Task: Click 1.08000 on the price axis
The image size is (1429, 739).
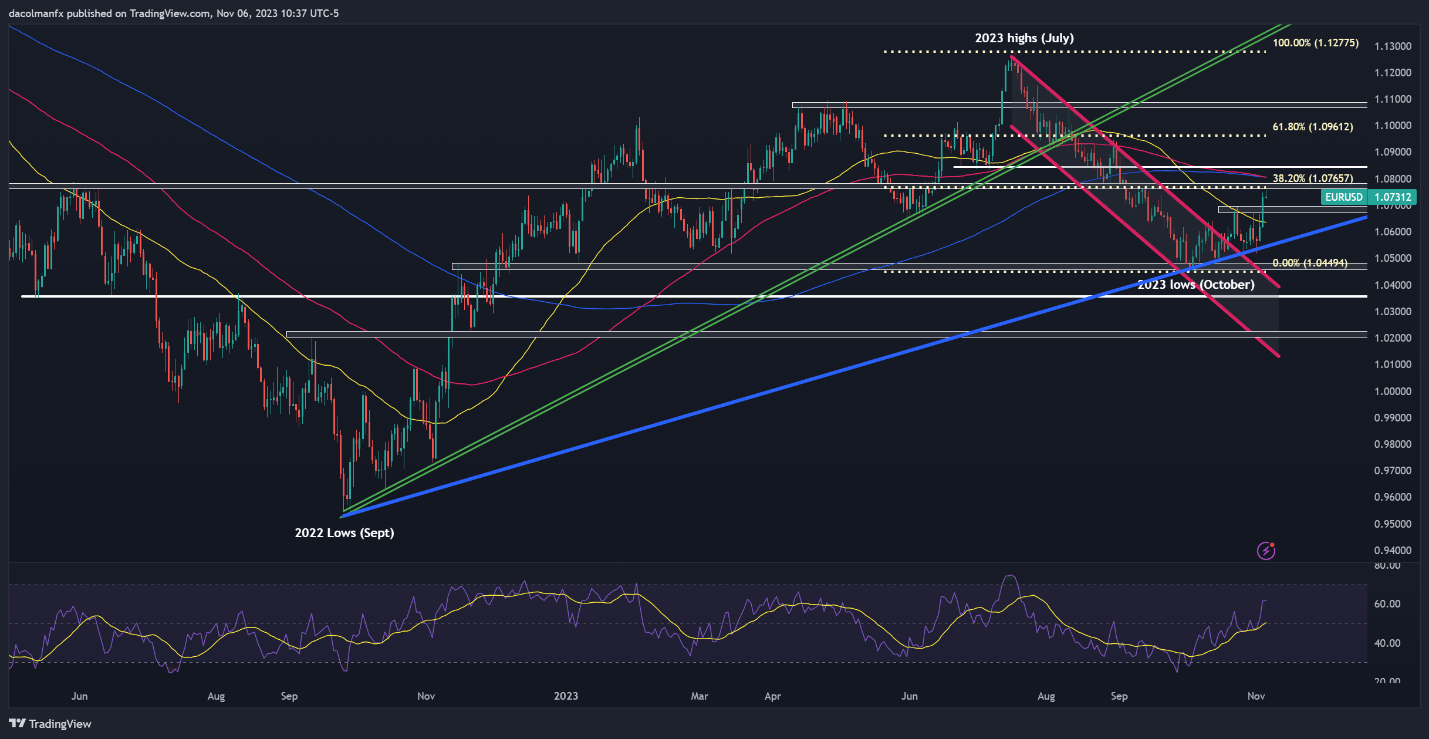Action: pos(1395,179)
